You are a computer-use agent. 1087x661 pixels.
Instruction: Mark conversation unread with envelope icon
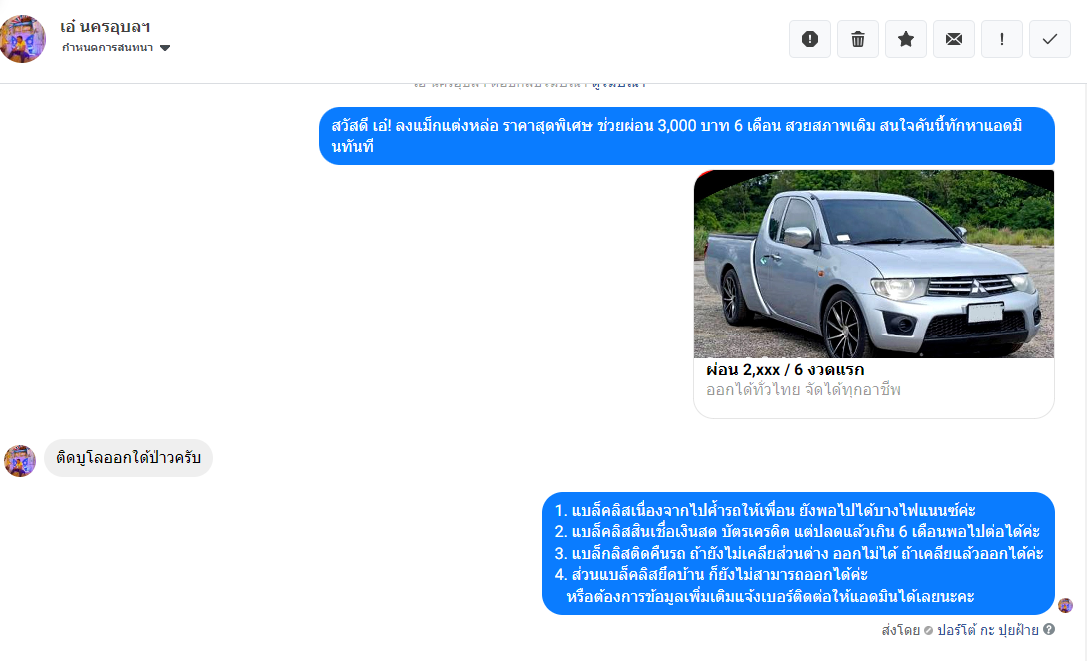(954, 40)
